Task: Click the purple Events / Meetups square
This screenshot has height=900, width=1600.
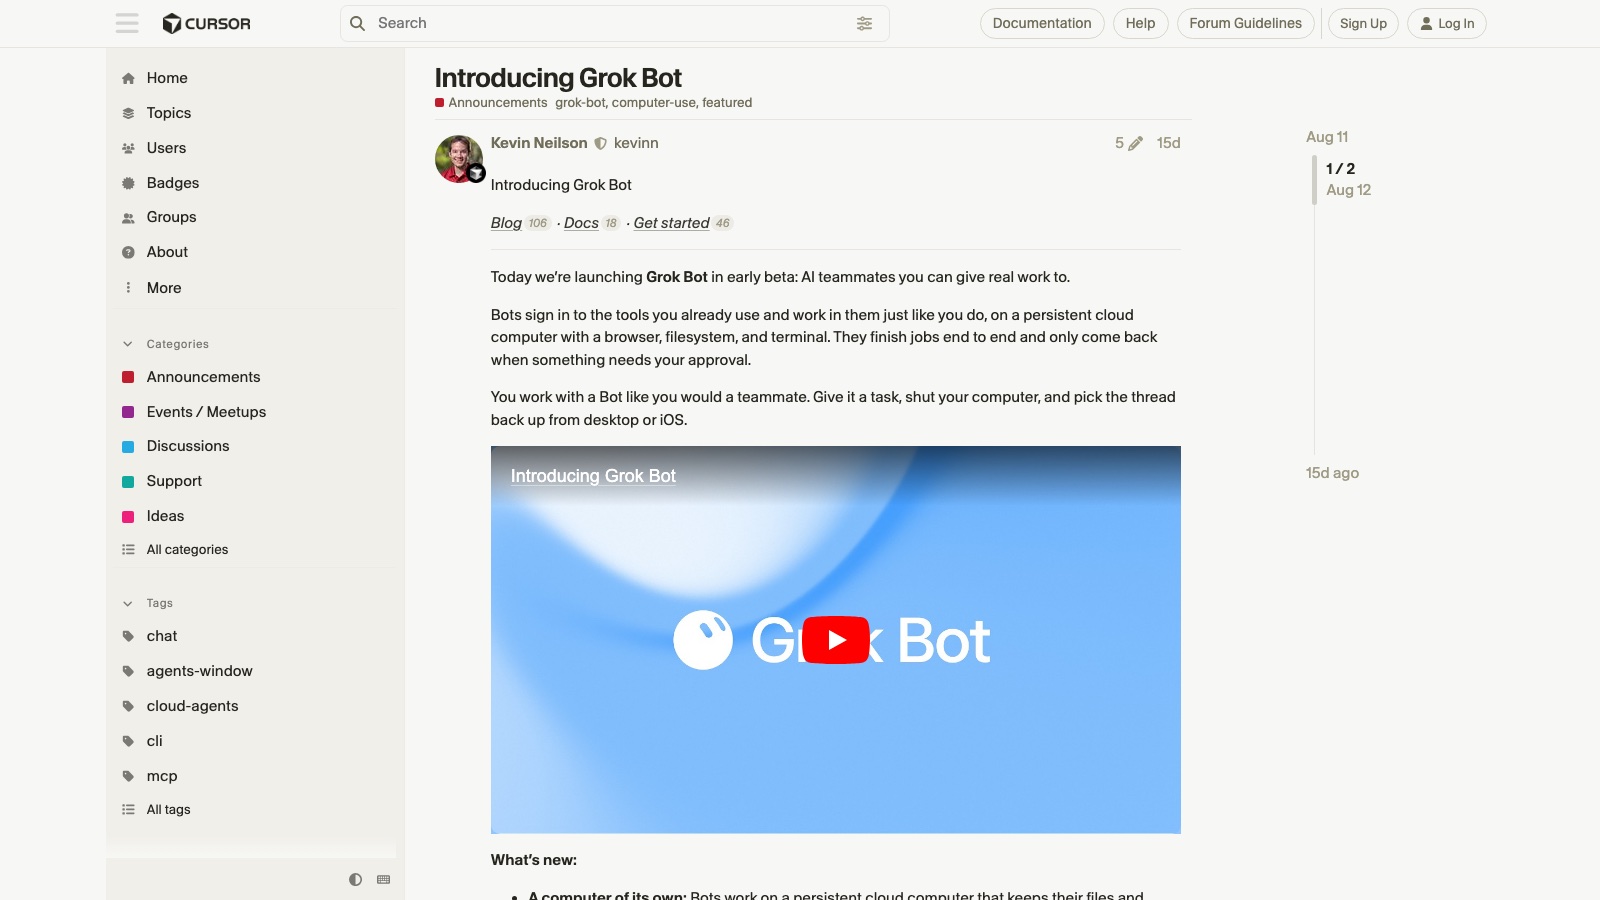Action: click(x=128, y=412)
